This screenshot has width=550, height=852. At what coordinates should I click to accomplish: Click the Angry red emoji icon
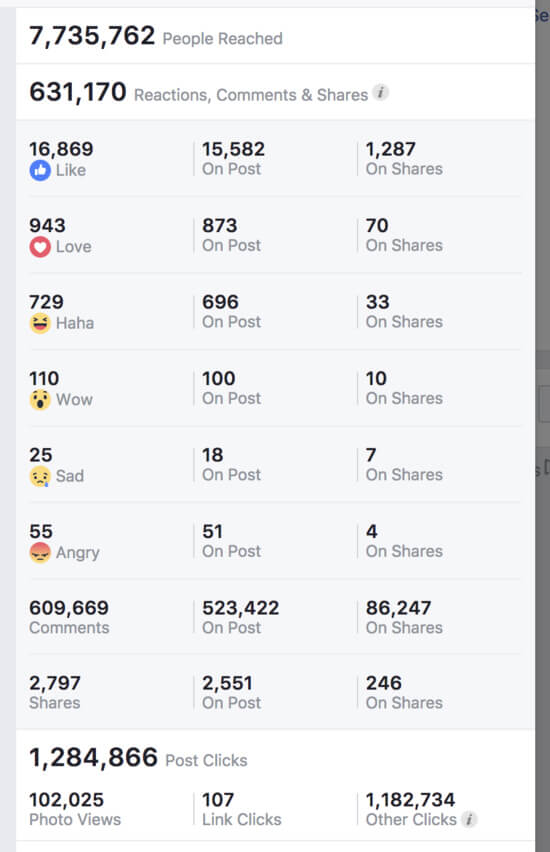(40, 553)
